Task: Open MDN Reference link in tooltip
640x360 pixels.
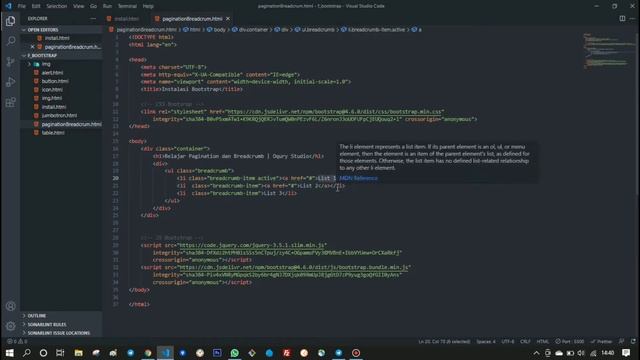Action: [x=358, y=178]
